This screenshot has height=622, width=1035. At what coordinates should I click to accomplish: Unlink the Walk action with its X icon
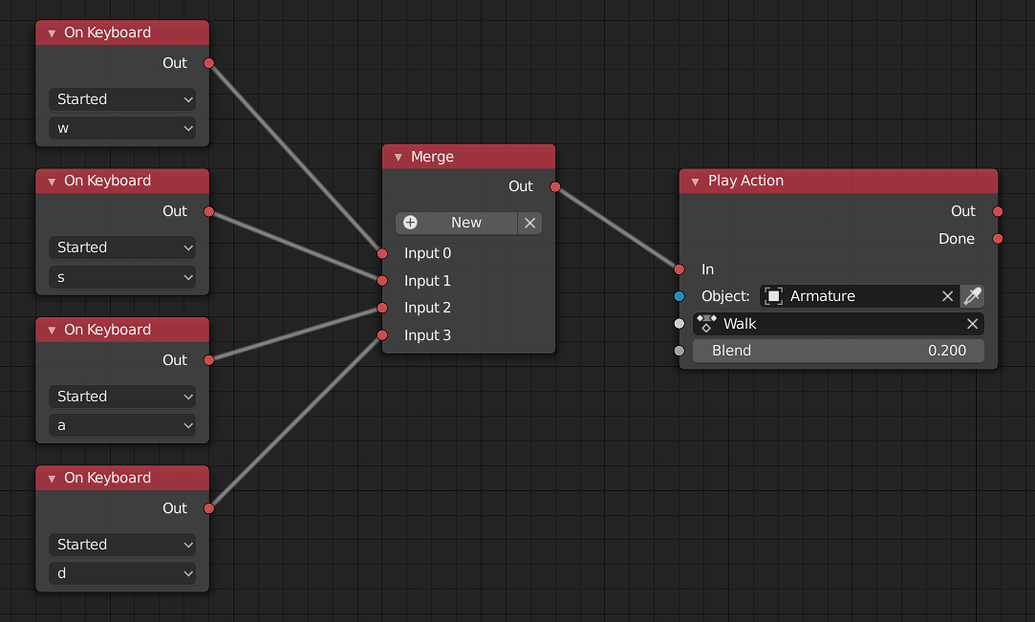point(972,323)
